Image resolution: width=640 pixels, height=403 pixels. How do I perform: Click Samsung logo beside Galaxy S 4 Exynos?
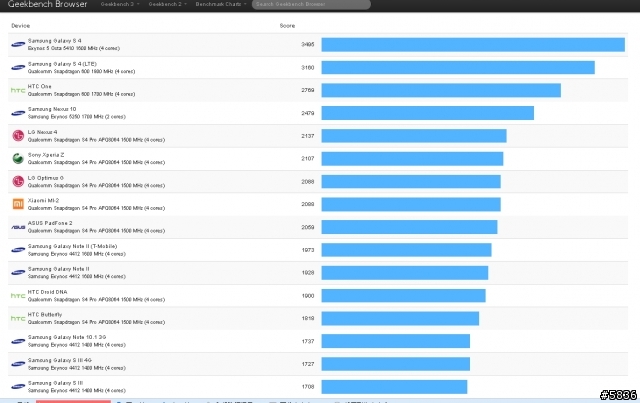click(x=18, y=44)
